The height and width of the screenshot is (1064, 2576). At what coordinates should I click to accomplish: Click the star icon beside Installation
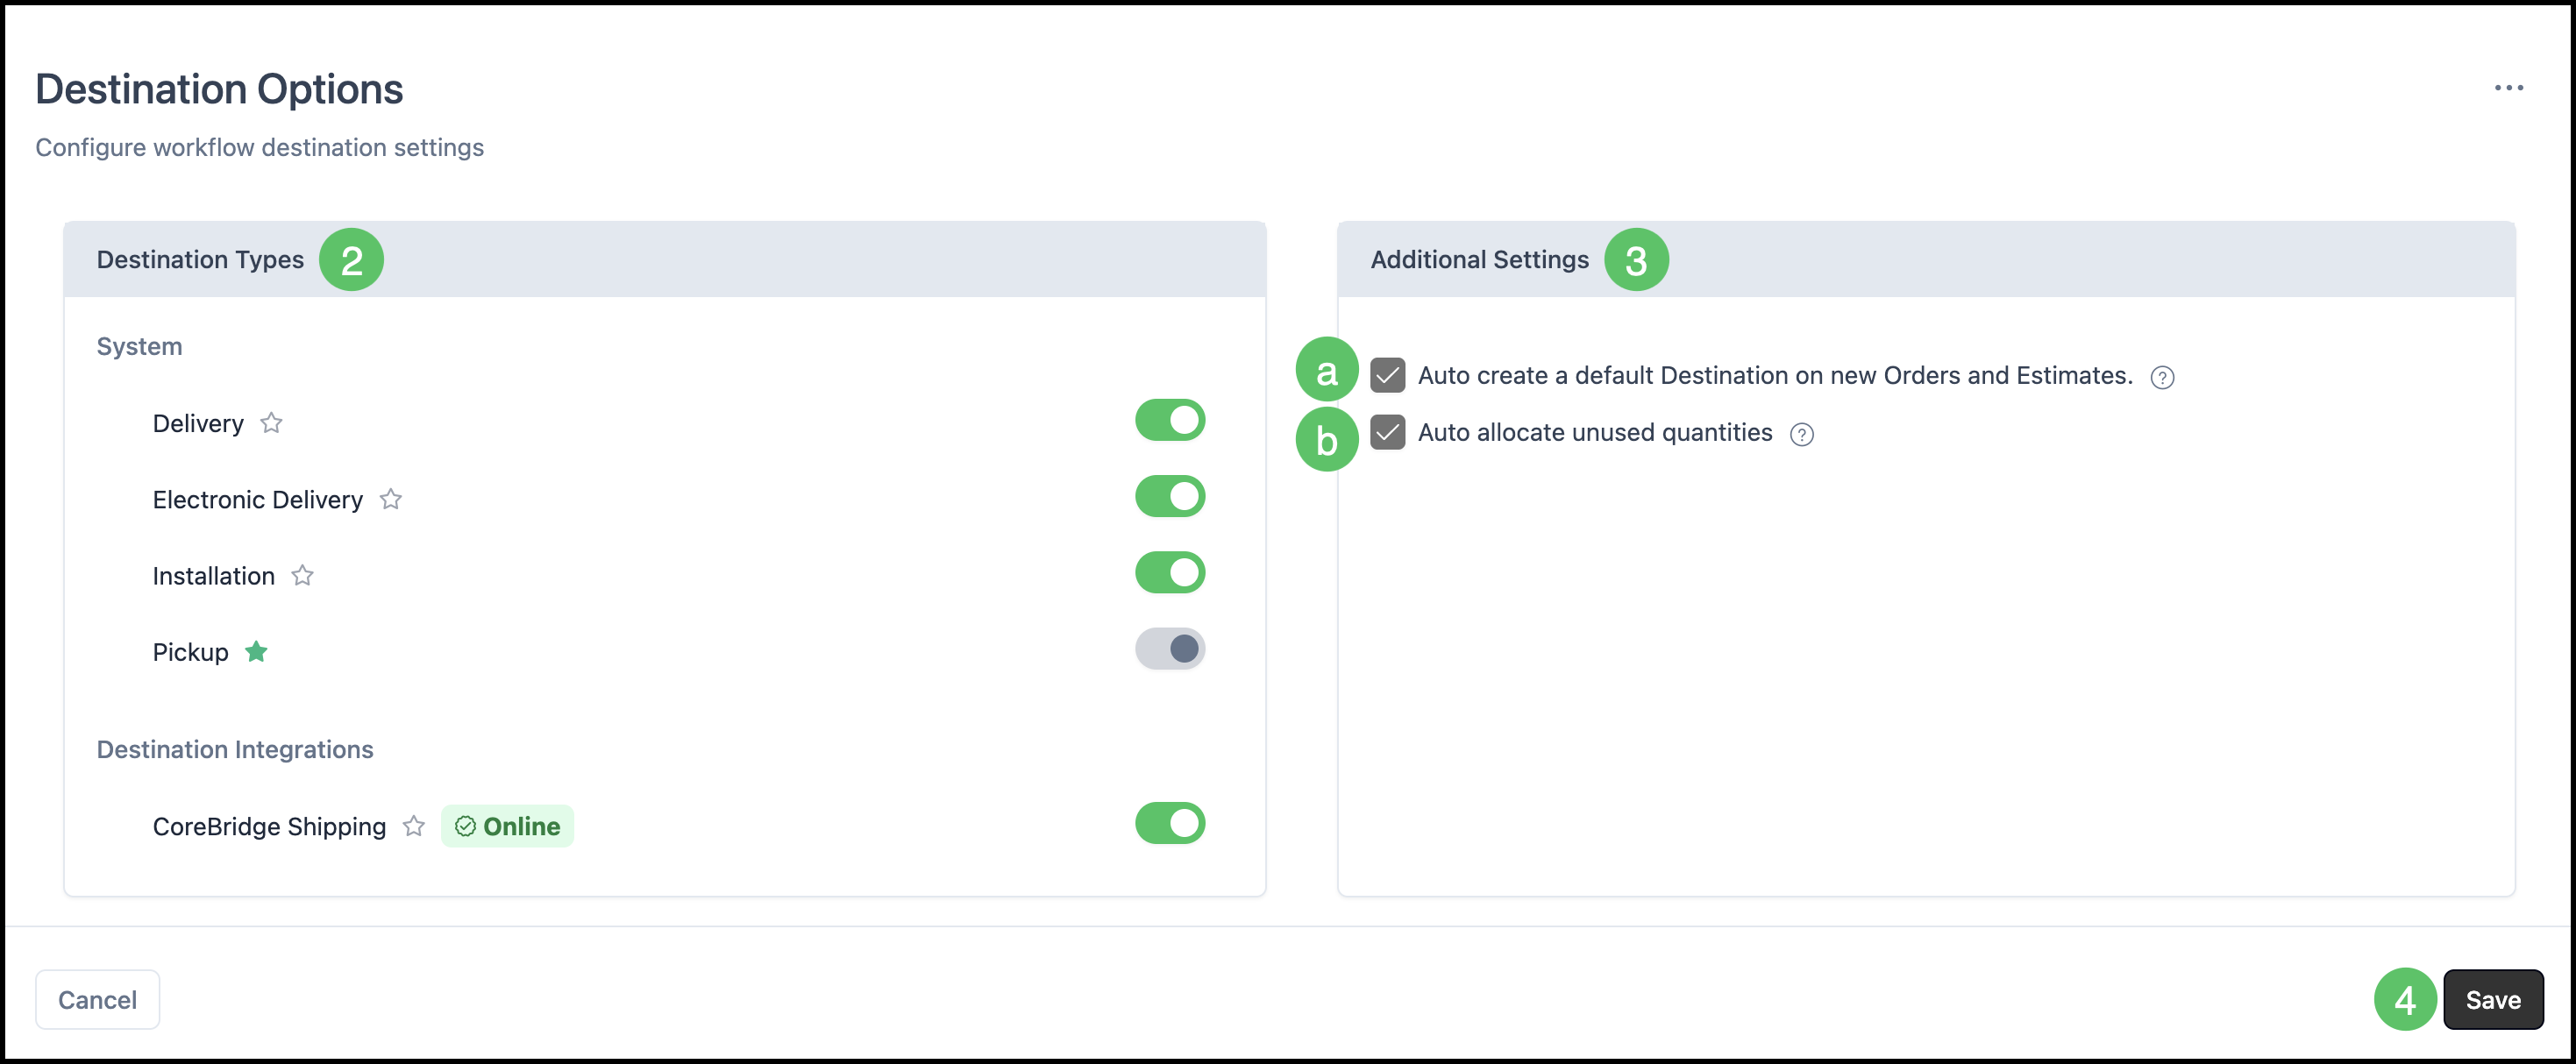(303, 575)
